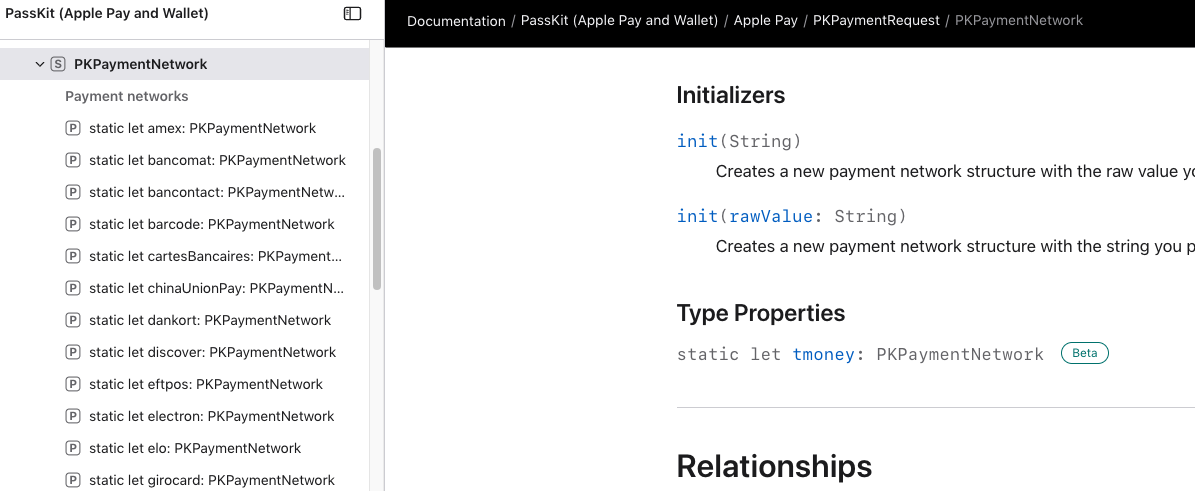Viewport: 1195px width, 491px height.
Task: Click property icon next to amex
Action: pyautogui.click(x=72, y=128)
